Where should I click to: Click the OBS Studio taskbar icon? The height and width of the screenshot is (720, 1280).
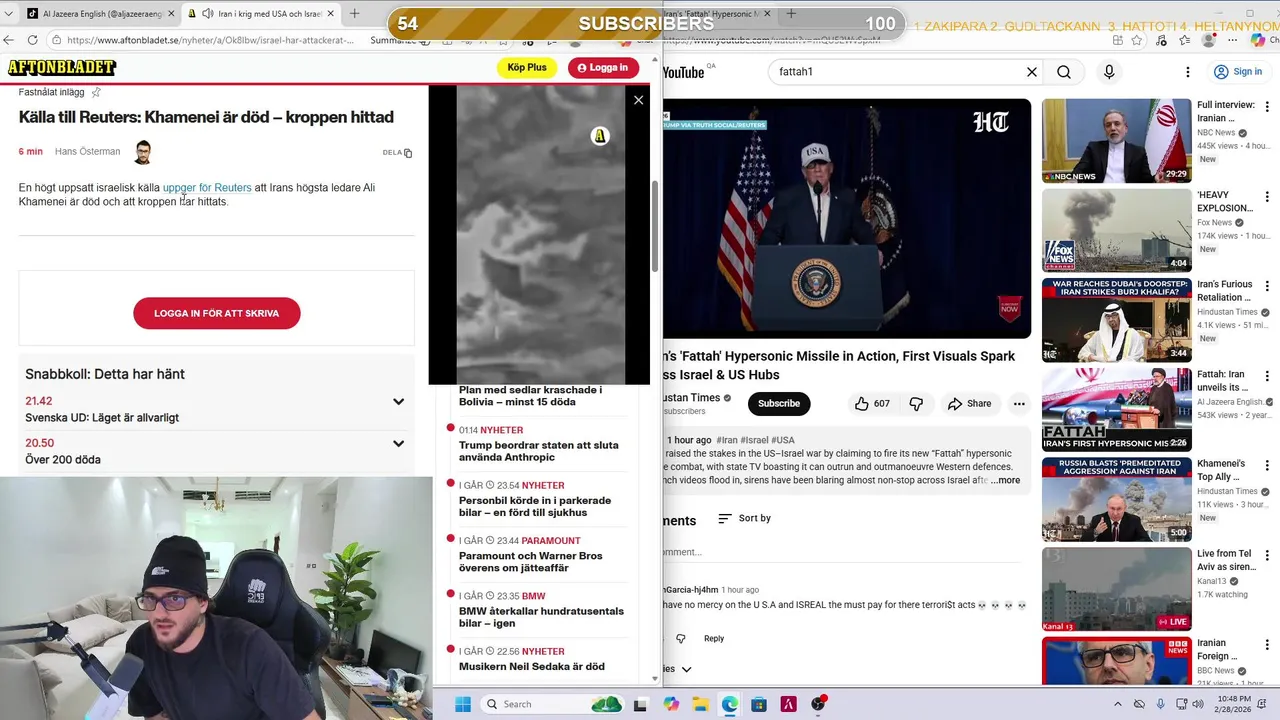pos(818,704)
